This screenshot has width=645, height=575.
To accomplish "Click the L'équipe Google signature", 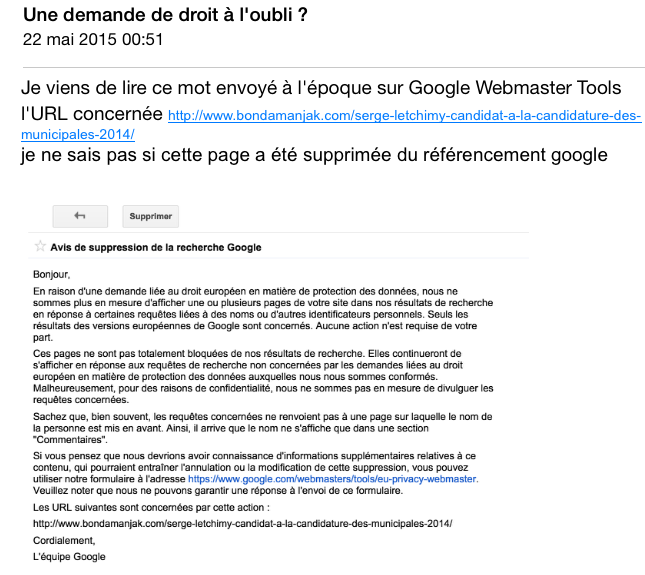I will tap(69, 556).
